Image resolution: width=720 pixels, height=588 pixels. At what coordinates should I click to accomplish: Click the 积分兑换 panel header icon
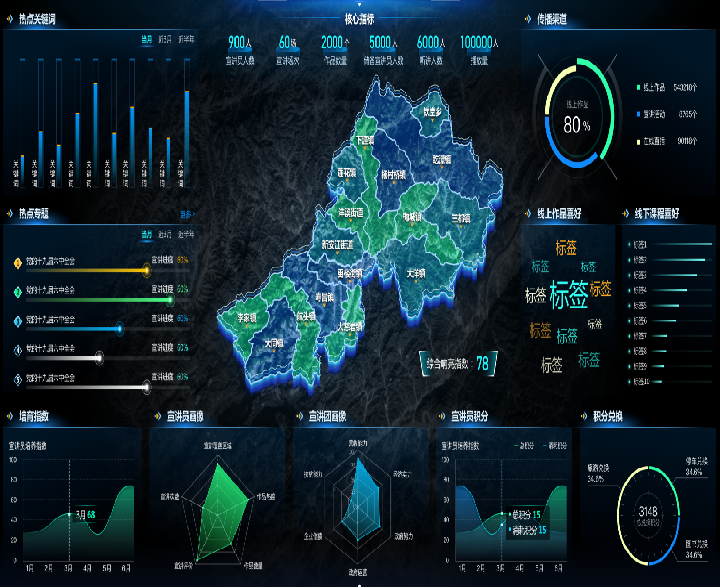click(x=586, y=414)
